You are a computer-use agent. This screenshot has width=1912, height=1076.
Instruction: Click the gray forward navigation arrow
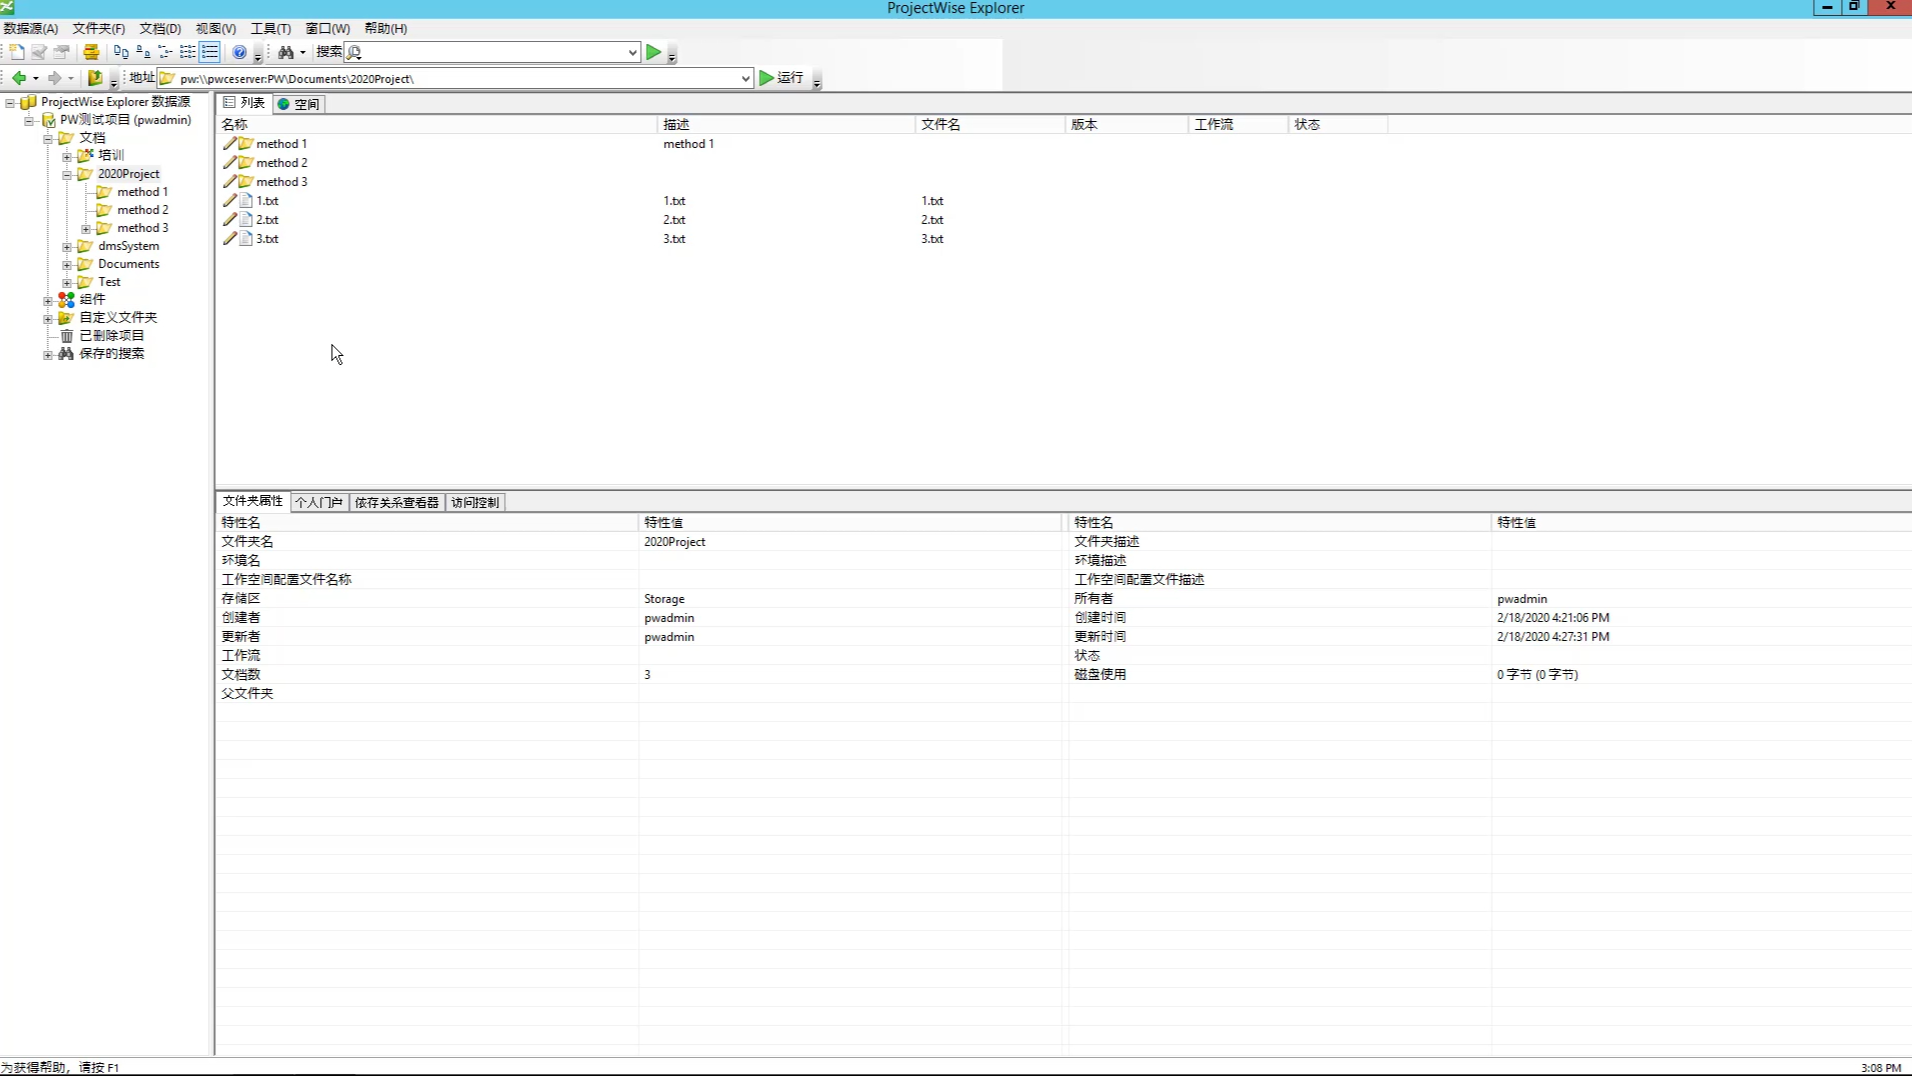click(x=54, y=78)
